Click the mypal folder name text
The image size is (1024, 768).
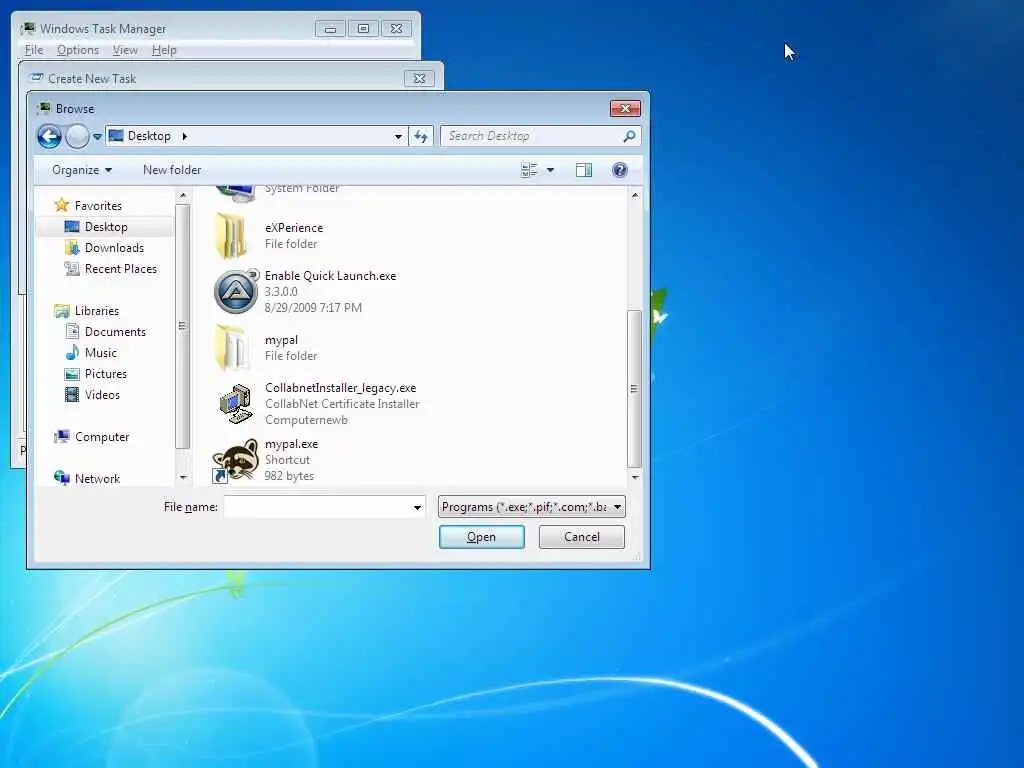(281, 340)
